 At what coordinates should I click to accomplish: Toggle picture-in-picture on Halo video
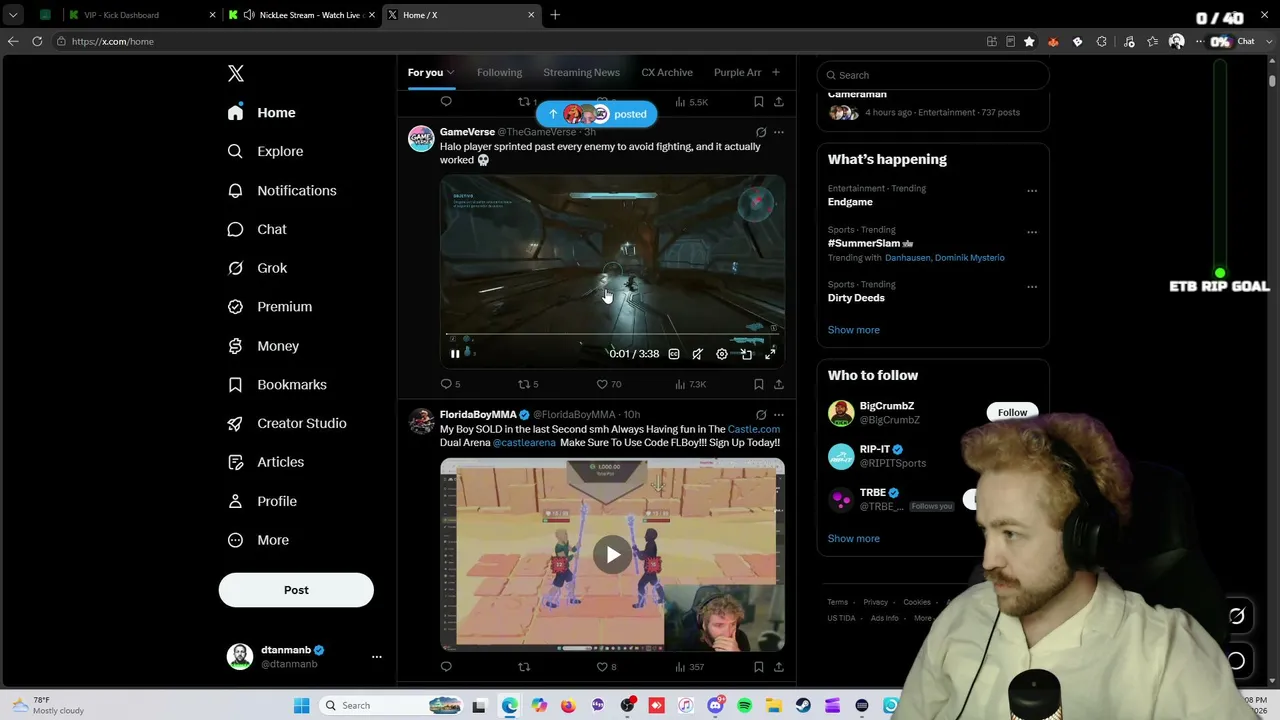tap(746, 354)
